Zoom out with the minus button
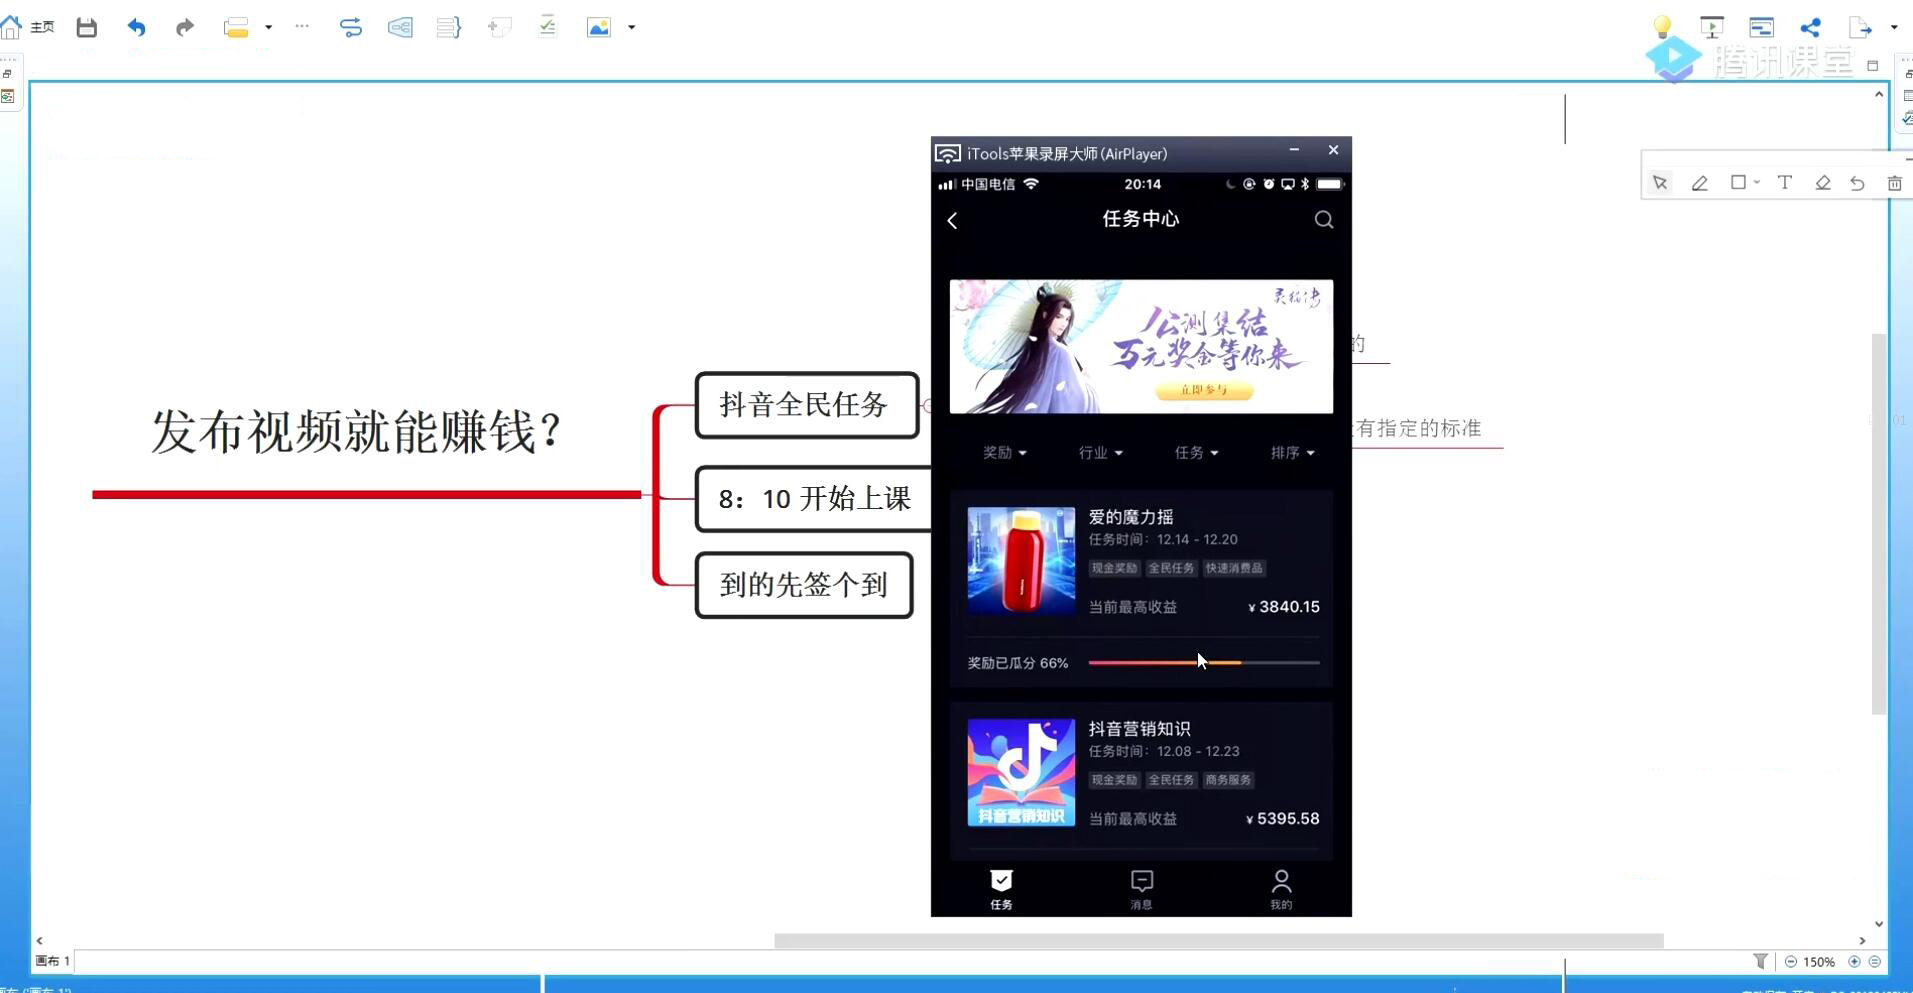The image size is (1913, 993). (x=1790, y=961)
